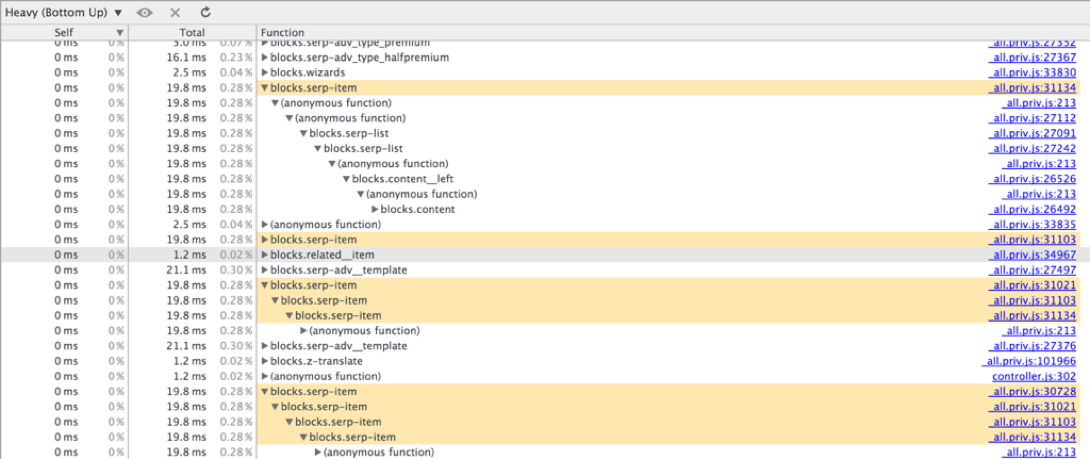Image resolution: width=1090 pixels, height=459 pixels.
Task: Click the sort arrow in the Self header
Action: pos(120,33)
